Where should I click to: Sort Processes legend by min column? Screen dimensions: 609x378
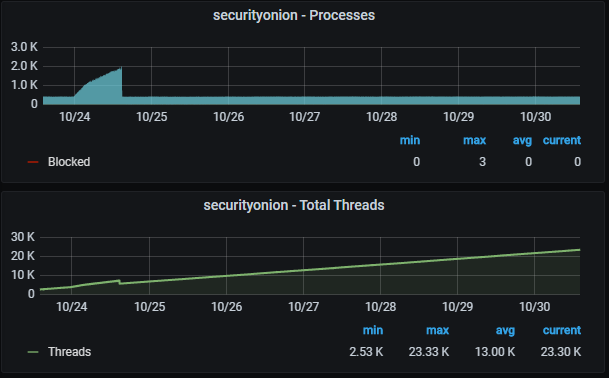410,140
